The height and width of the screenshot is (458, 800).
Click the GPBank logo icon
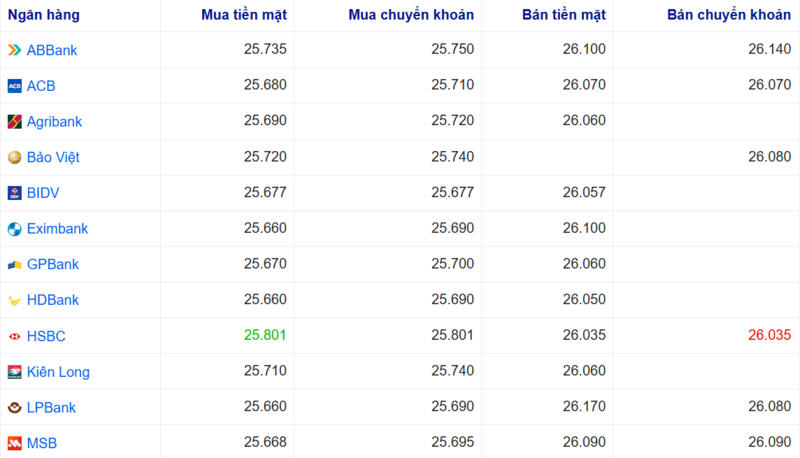[x=14, y=265]
